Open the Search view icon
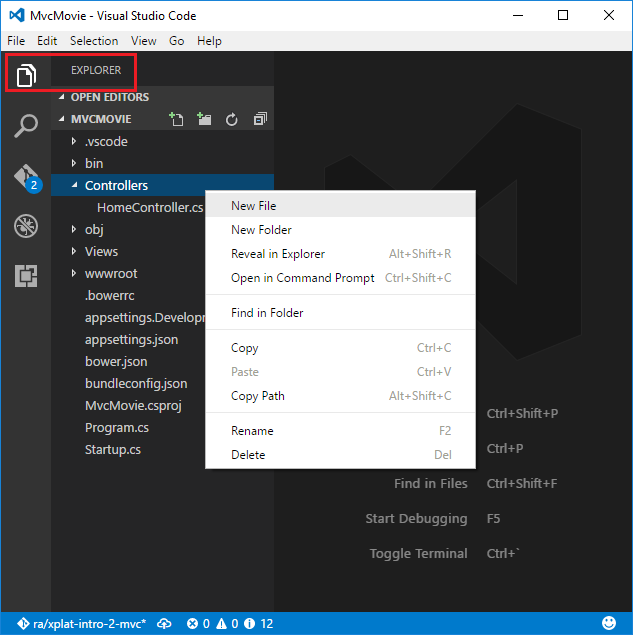 pyautogui.click(x=26, y=126)
